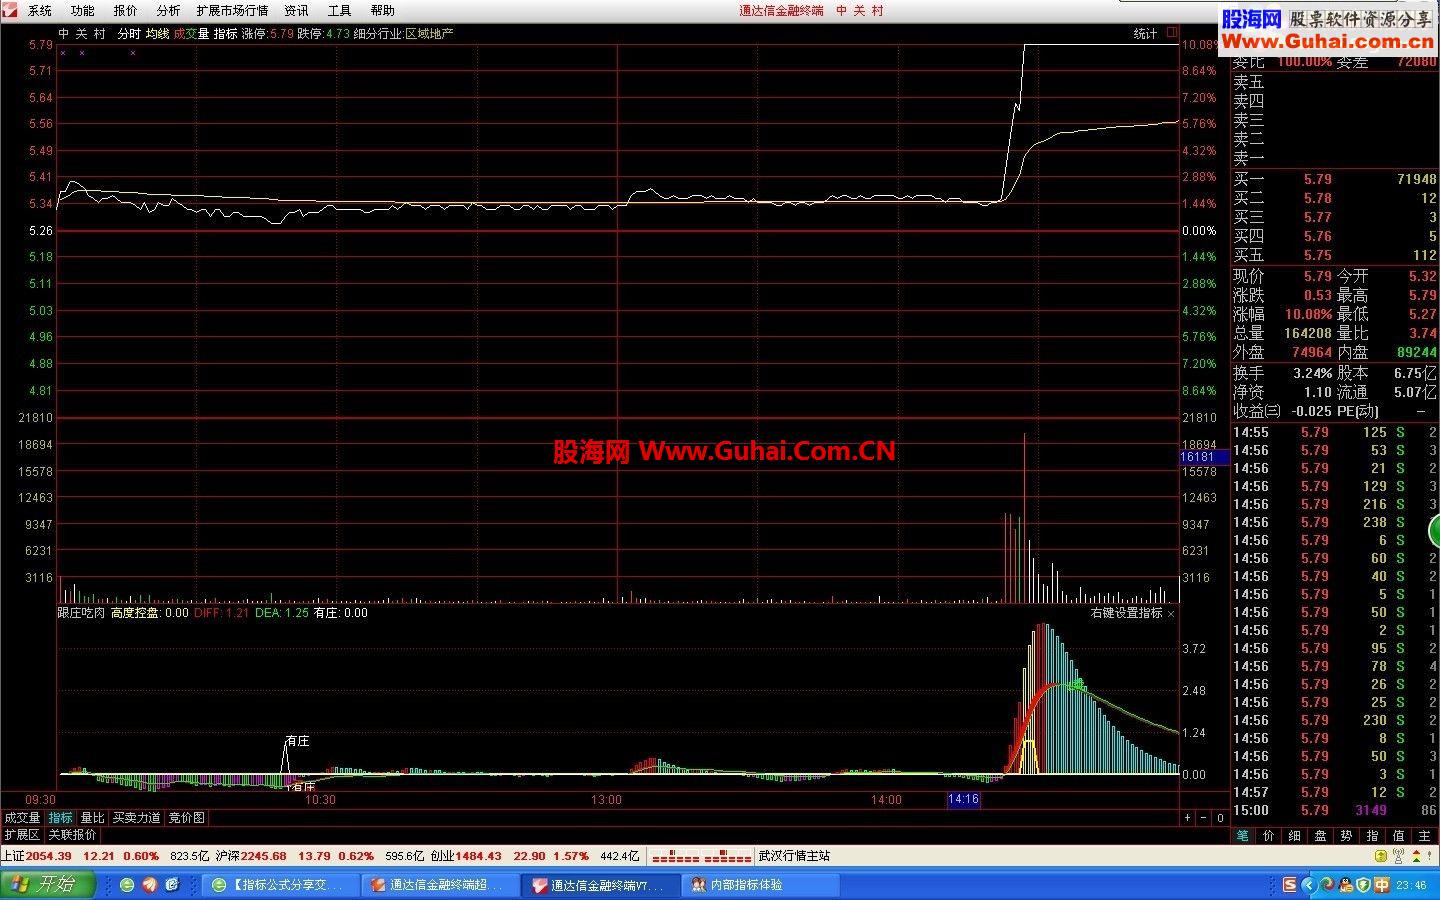Select the 盘 tab in right panel
This screenshot has width=1440, height=900.
click(x=1321, y=836)
